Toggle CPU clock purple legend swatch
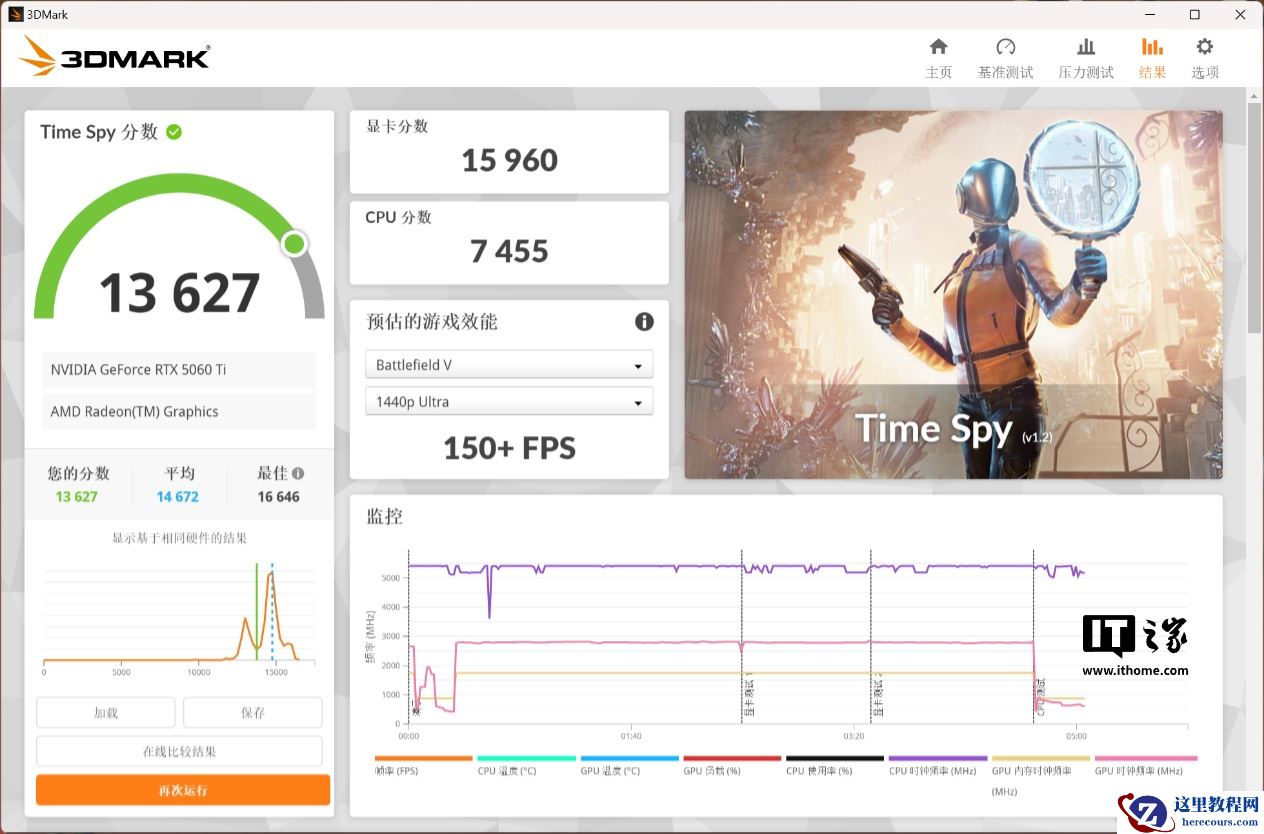Viewport: 1264px width, 834px height. [938, 758]
